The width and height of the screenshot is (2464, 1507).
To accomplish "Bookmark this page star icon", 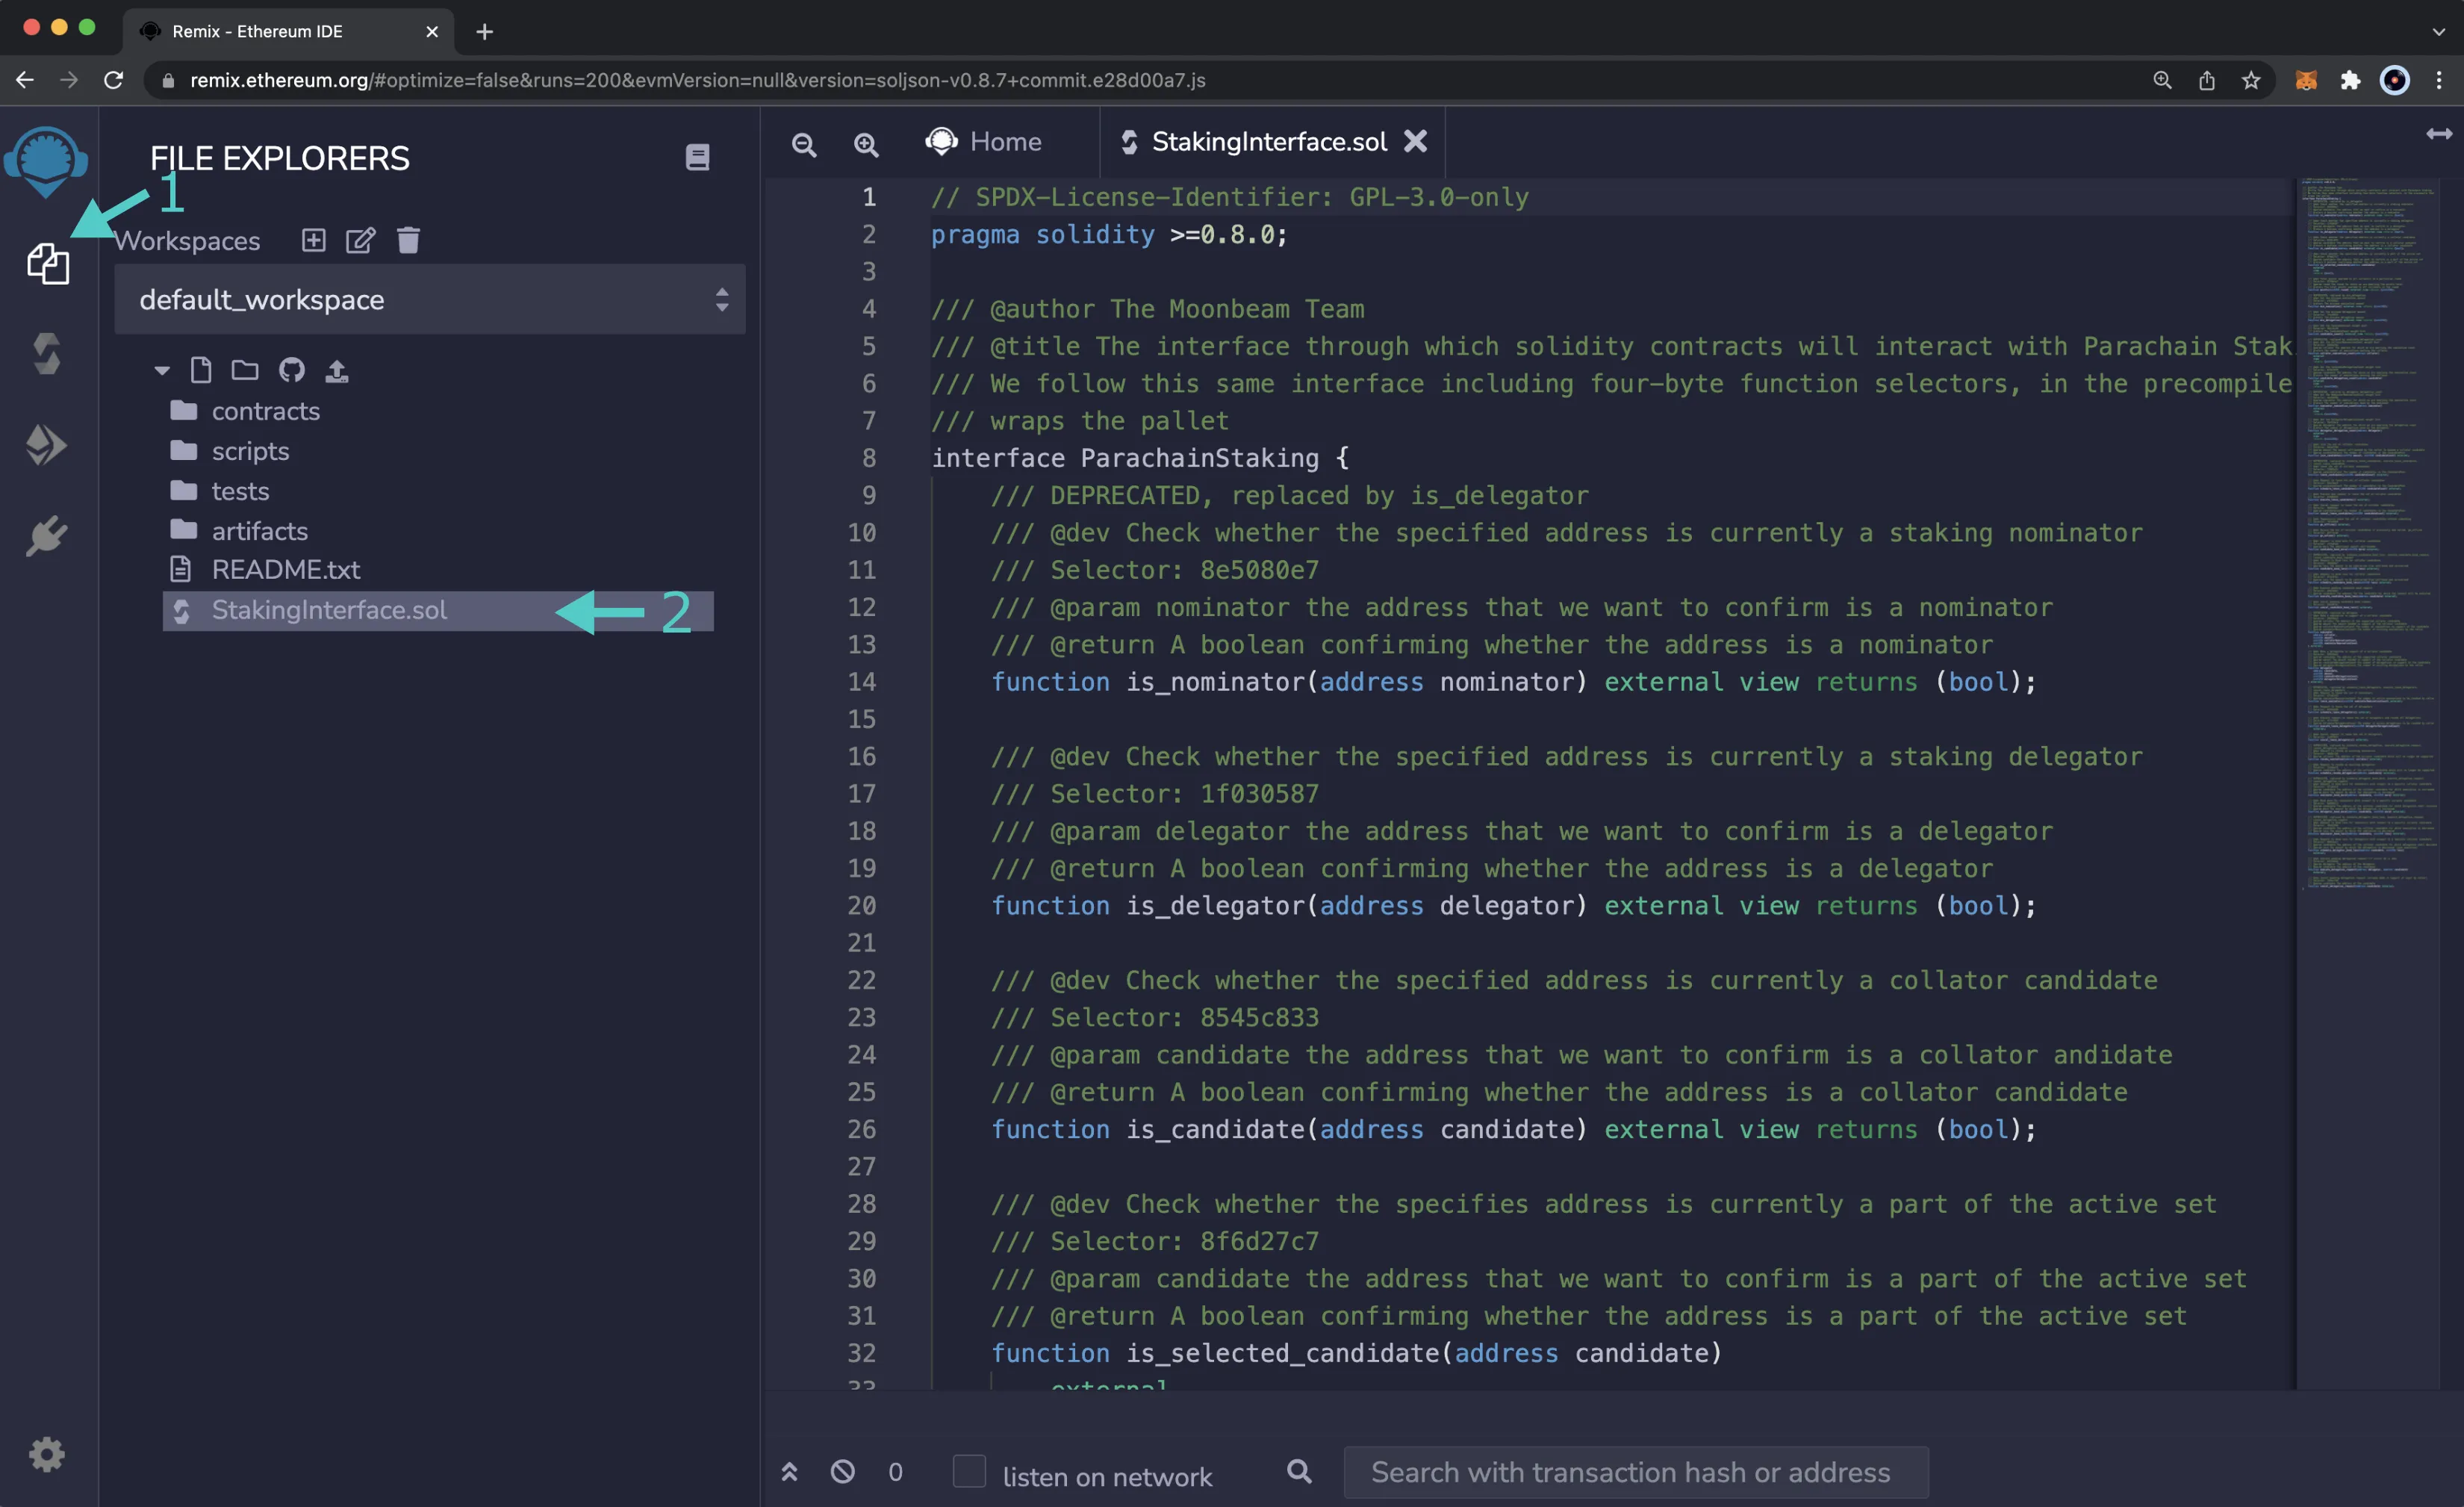I will (x=2251, y=80).
